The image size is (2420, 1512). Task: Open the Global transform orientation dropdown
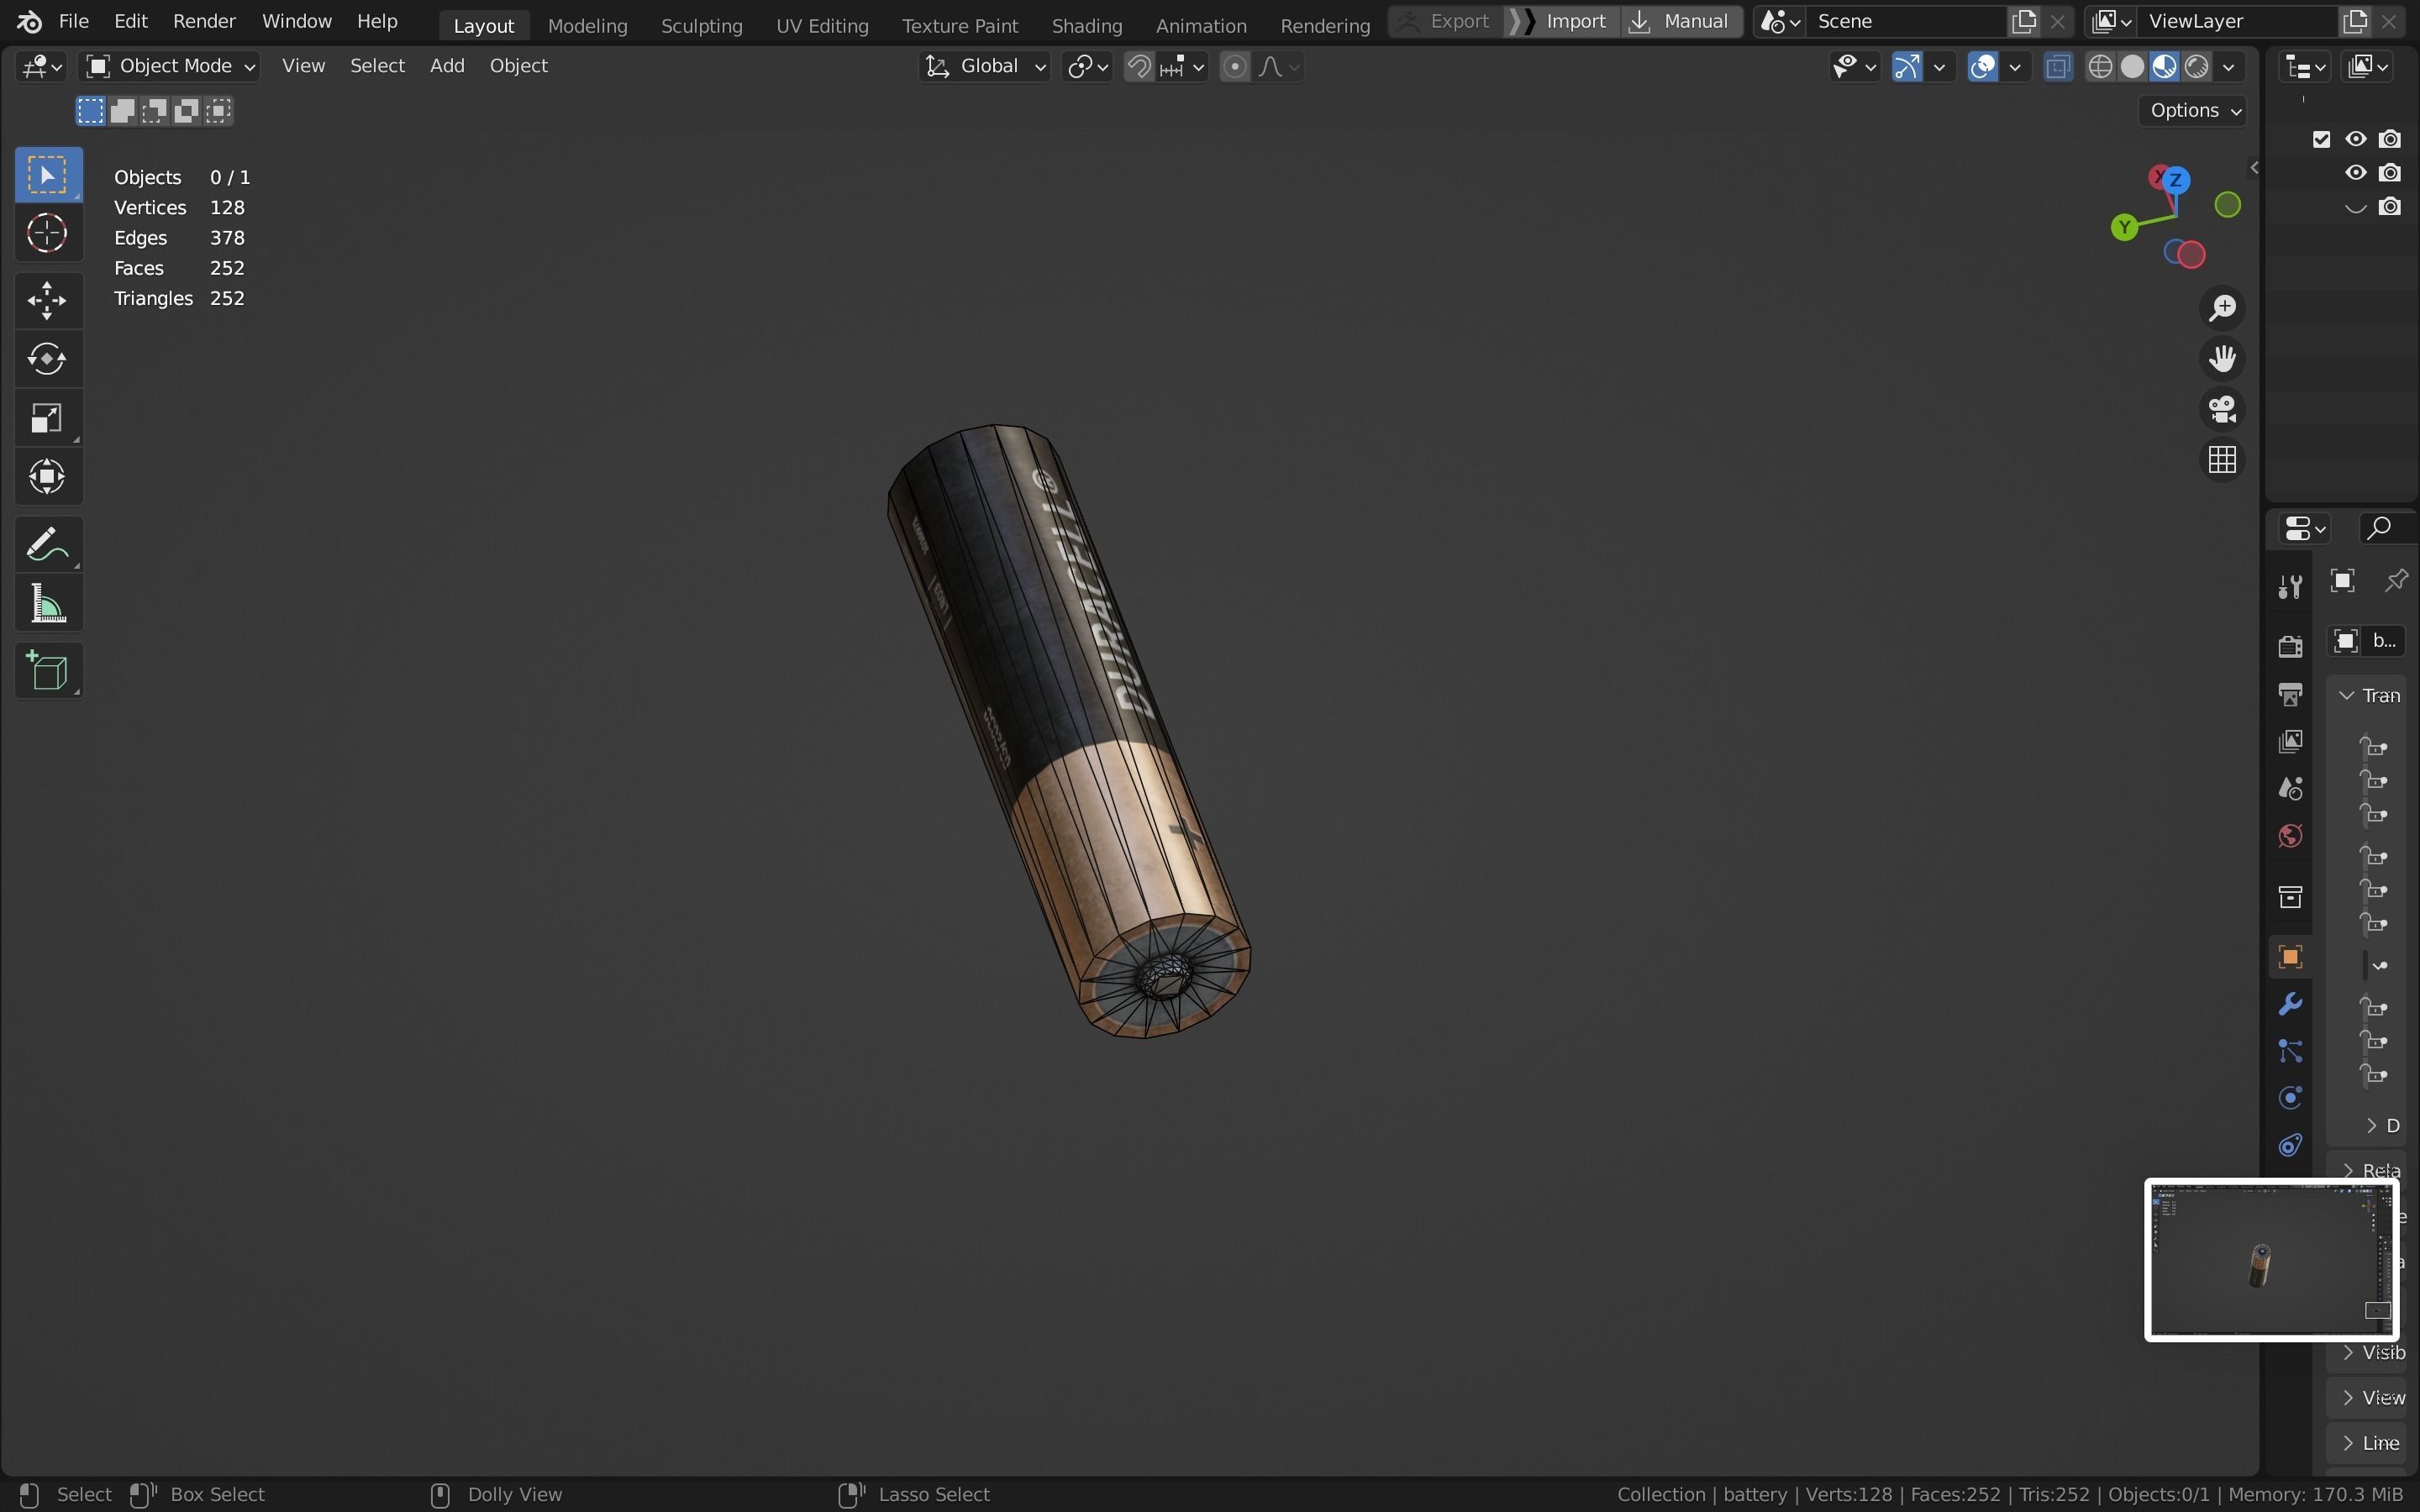coord(985,67)
